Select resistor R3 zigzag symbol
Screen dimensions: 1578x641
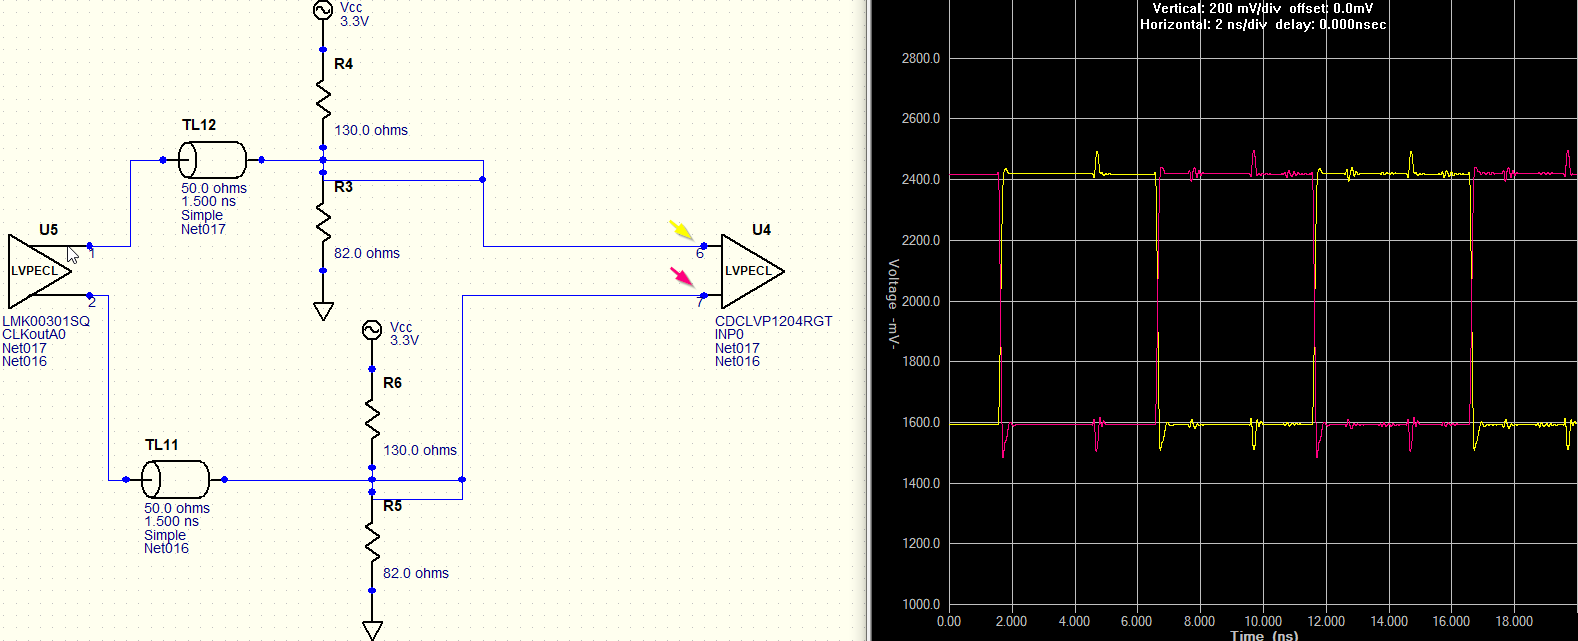(323, 222)
